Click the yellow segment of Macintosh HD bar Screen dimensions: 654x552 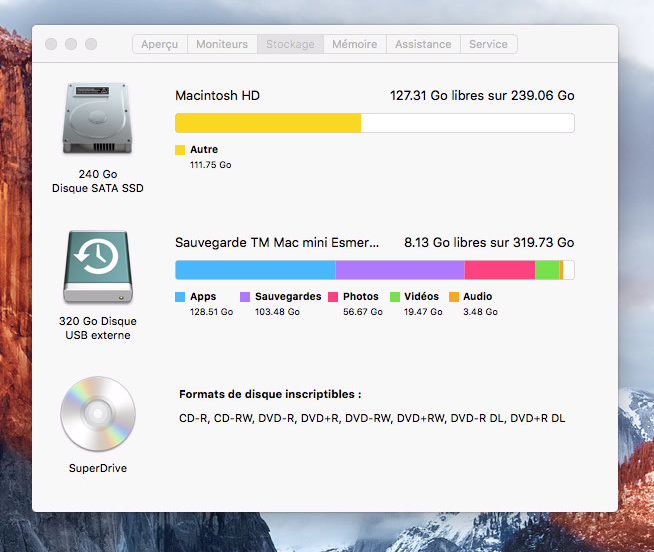tap(267, 123)
